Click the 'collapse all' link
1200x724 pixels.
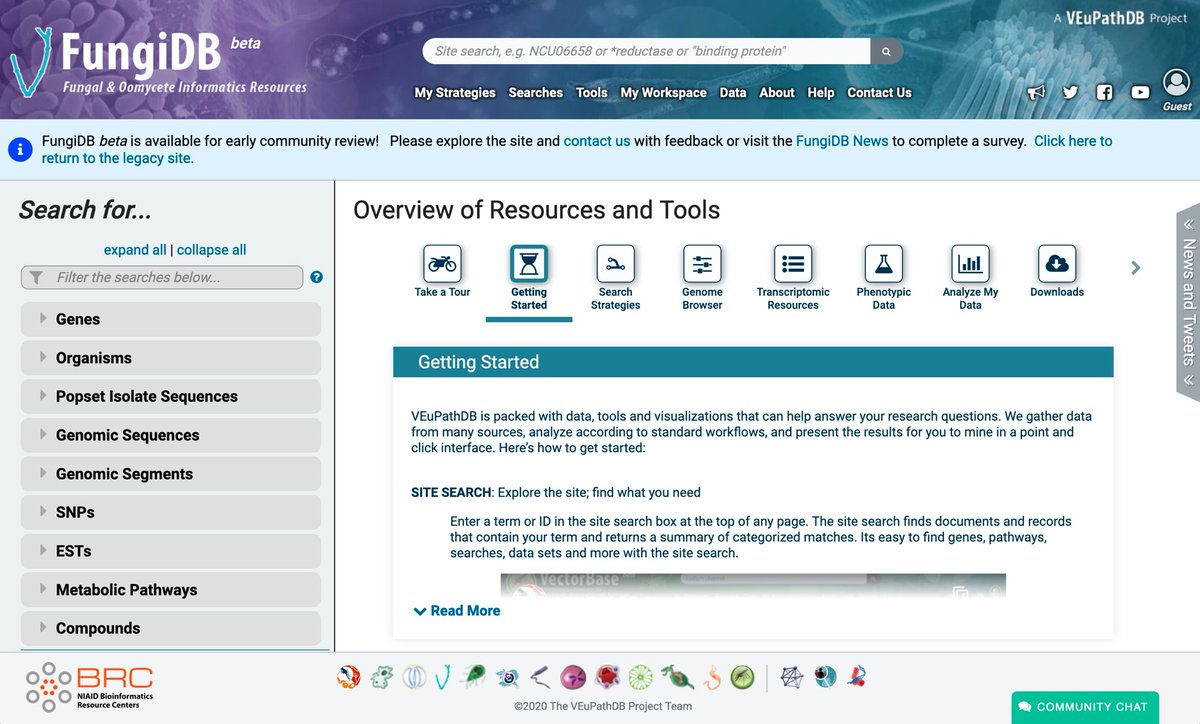tap(211, 250)
